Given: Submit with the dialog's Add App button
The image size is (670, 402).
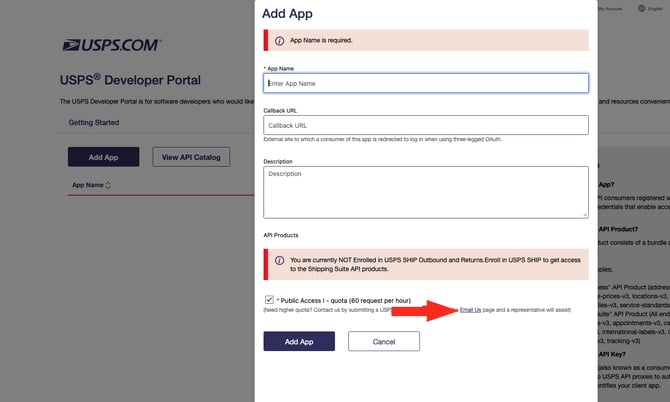Looking at the screenshot, I should (x=299, y=341).
